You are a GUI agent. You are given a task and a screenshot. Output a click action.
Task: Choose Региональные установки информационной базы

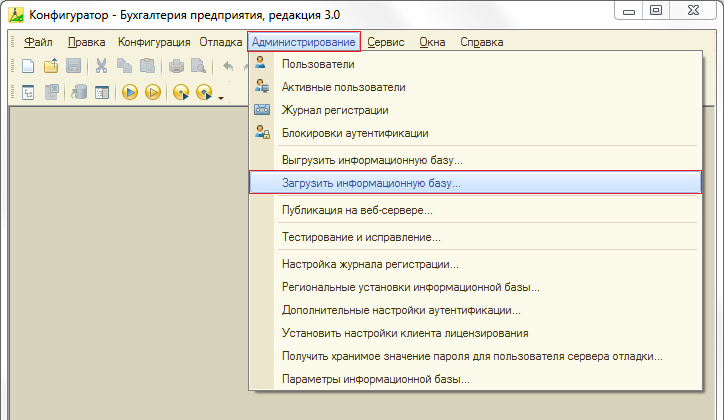476,287
